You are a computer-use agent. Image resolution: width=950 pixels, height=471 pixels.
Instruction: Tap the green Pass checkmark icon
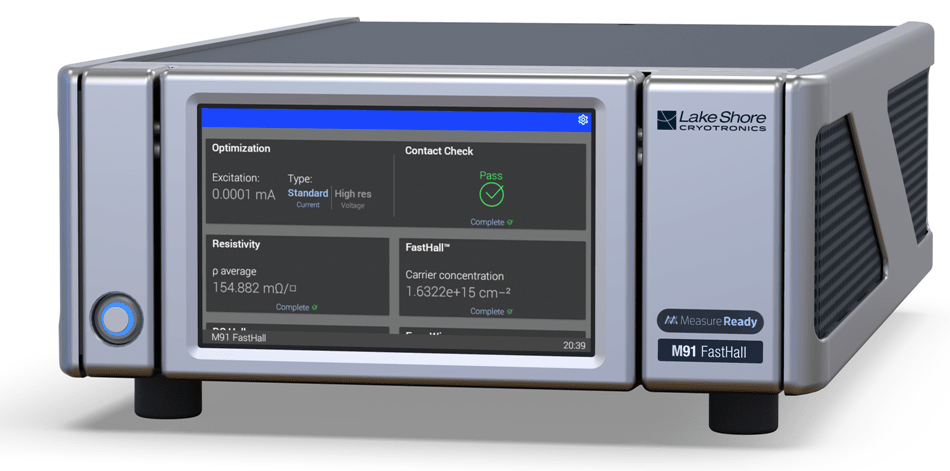(491, 195)
